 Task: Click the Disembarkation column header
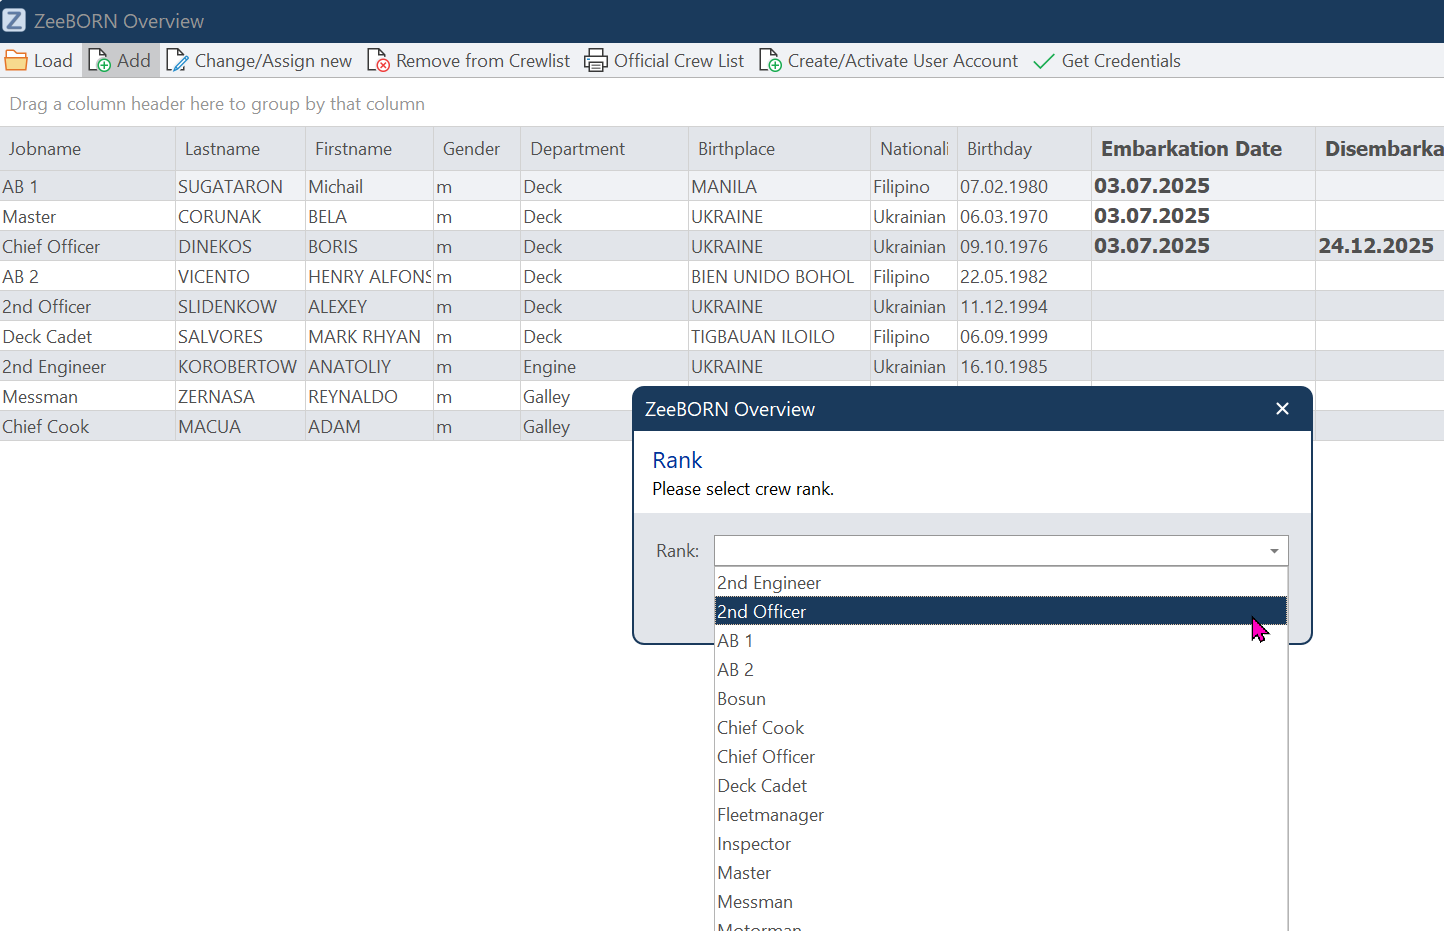1380,149
